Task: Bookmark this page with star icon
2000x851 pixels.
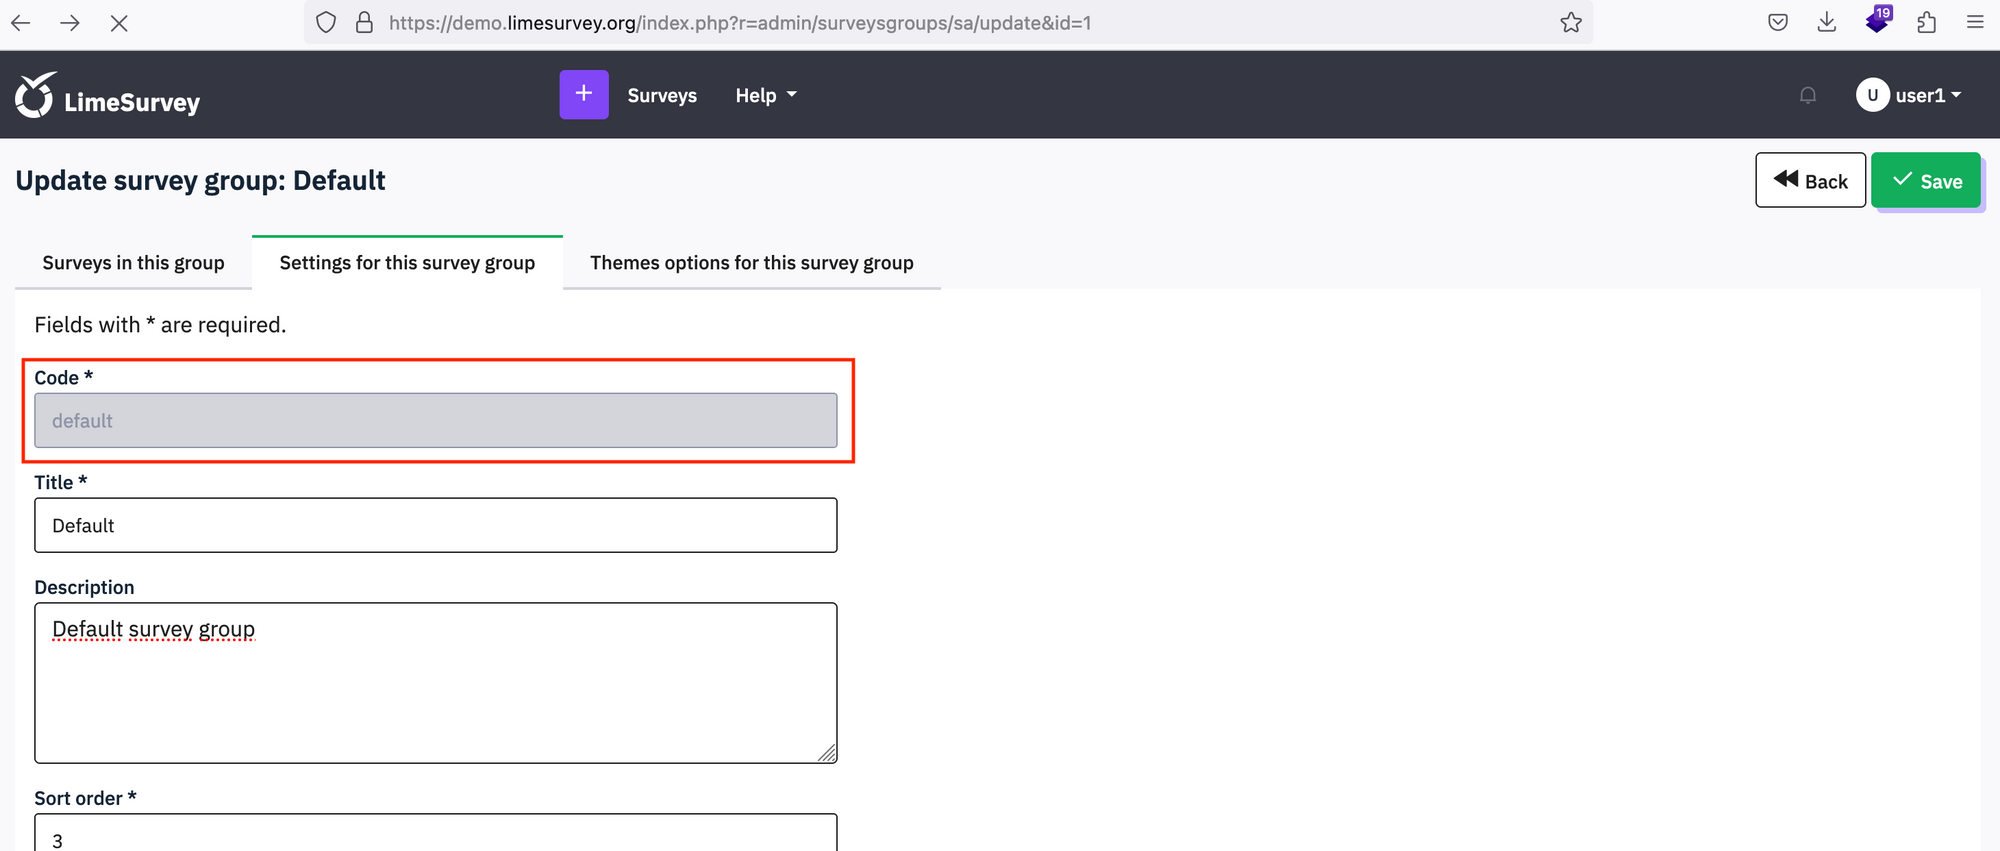Action: pos(1571,23)
